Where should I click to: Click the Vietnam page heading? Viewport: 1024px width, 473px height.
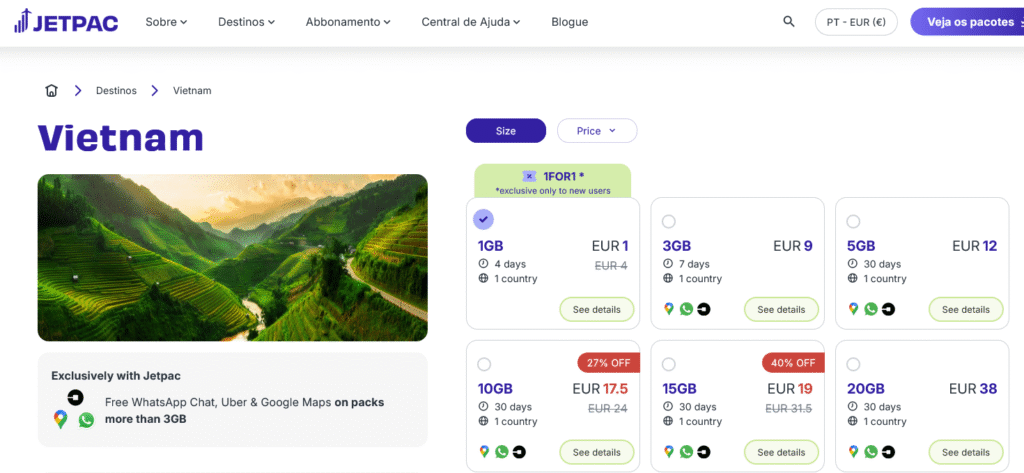coord(121,137)
